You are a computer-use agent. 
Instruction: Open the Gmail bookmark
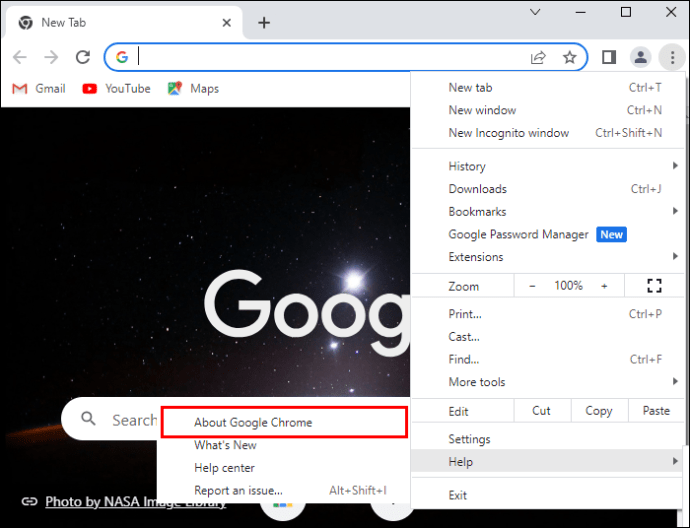point(39,89)
